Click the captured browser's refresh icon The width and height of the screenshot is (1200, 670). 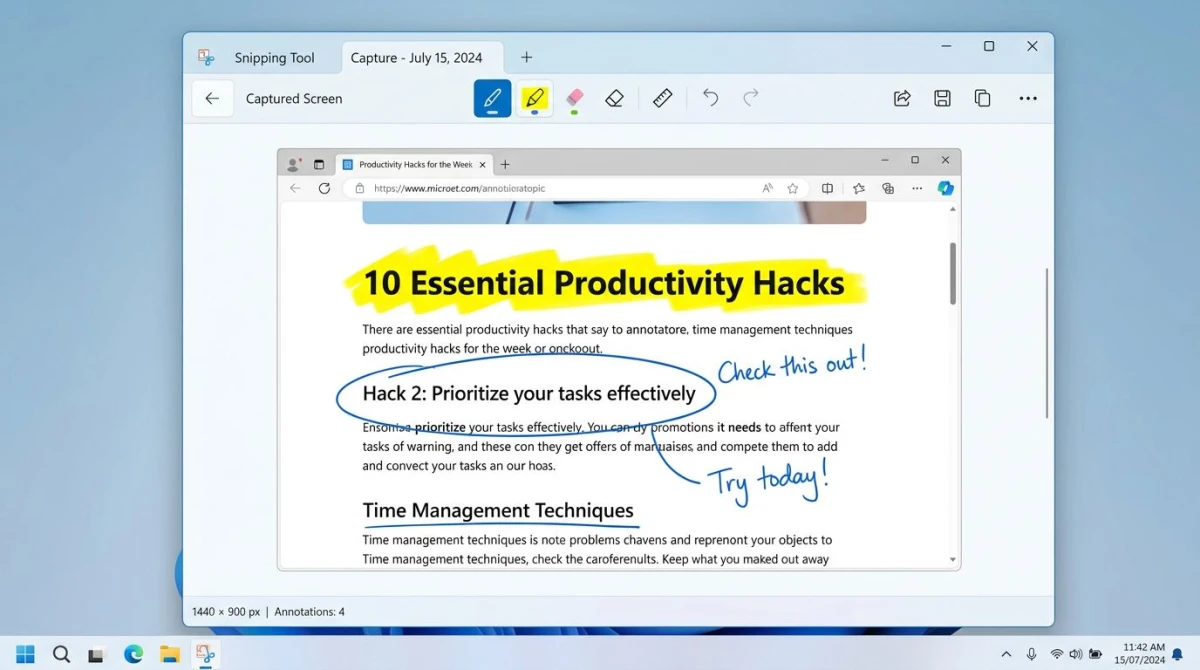point(324,188)
